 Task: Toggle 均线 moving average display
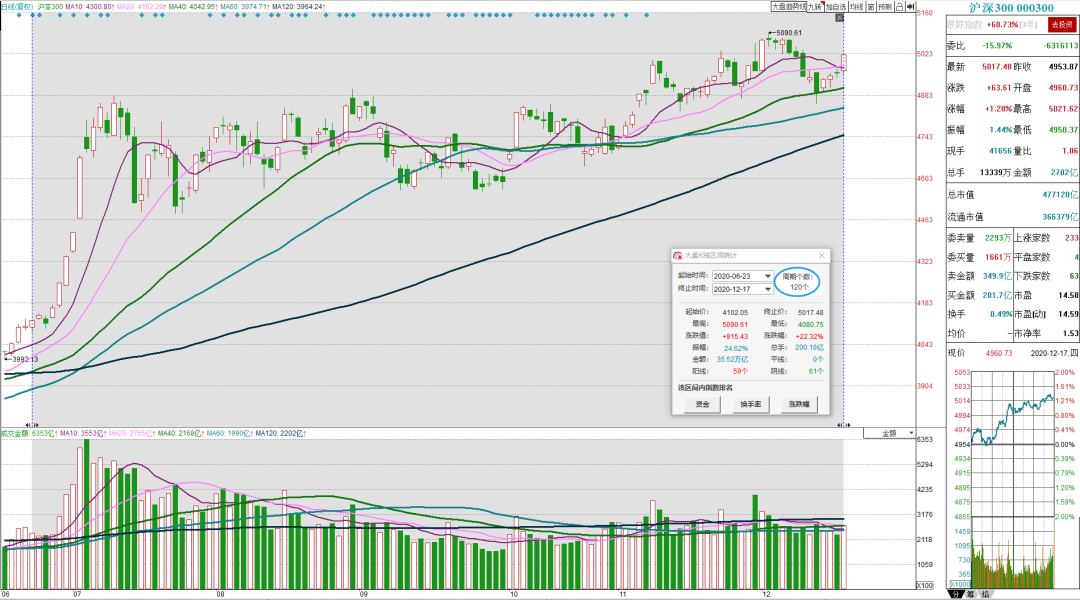[x=856, y=7]
